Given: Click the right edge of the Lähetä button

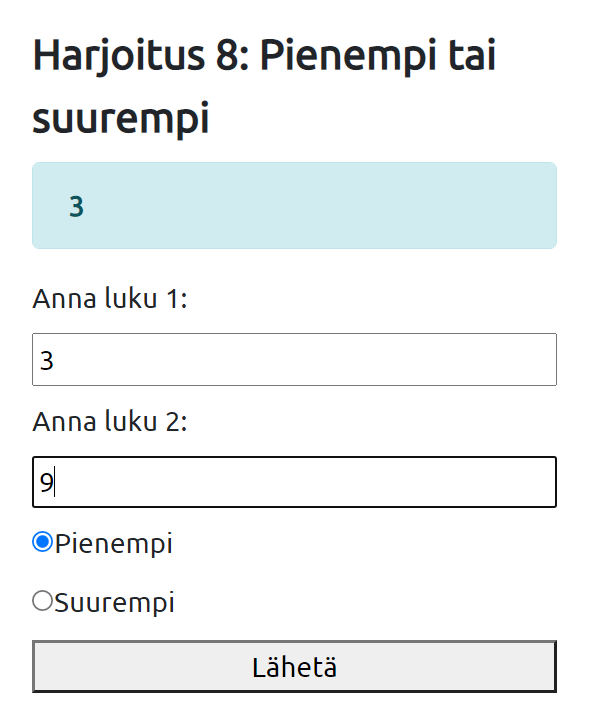Looking at the screenshot, I should [547, 666].
